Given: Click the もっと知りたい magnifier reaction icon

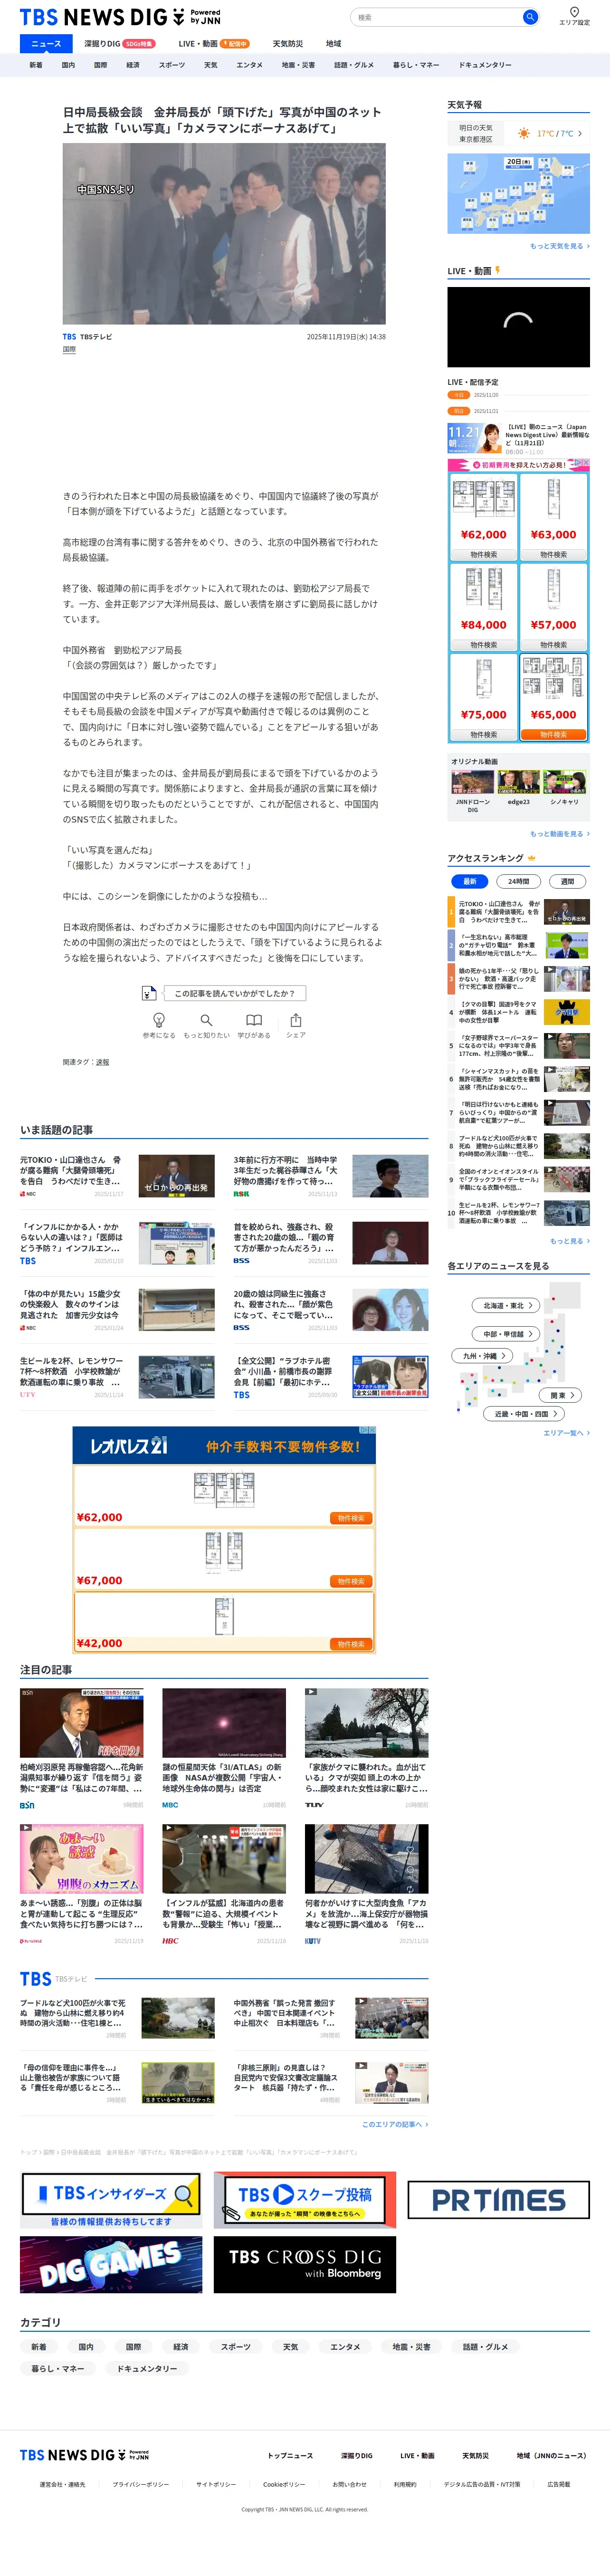Looking at the screenshot, I should 206,1020.
